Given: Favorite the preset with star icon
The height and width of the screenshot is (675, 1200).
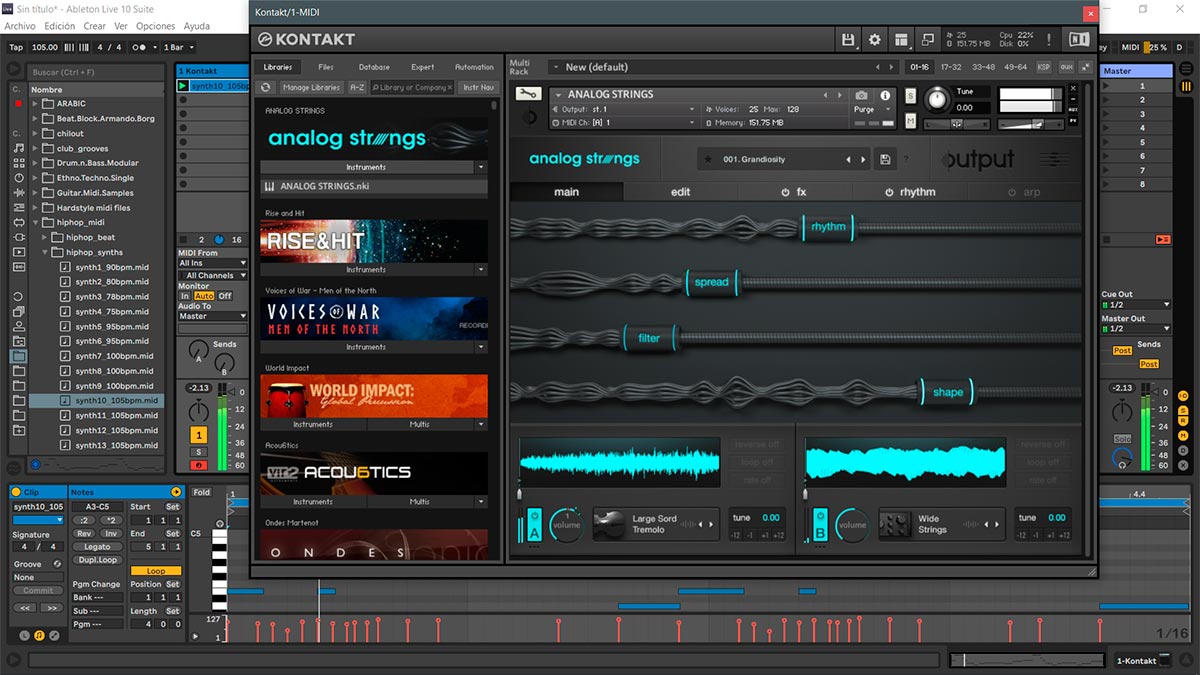Looking at the screenshot, I should (708, 160).
